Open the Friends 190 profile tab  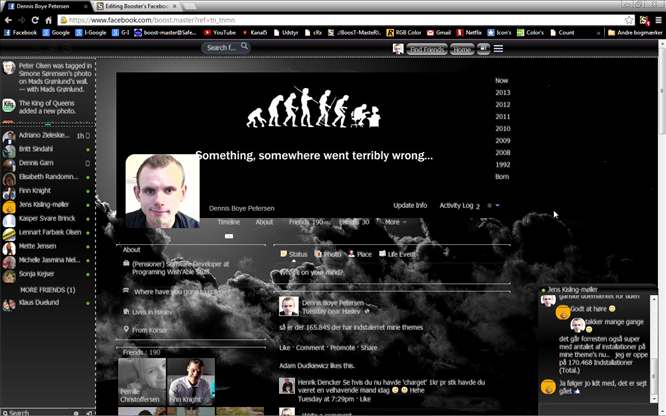(308, 222)
